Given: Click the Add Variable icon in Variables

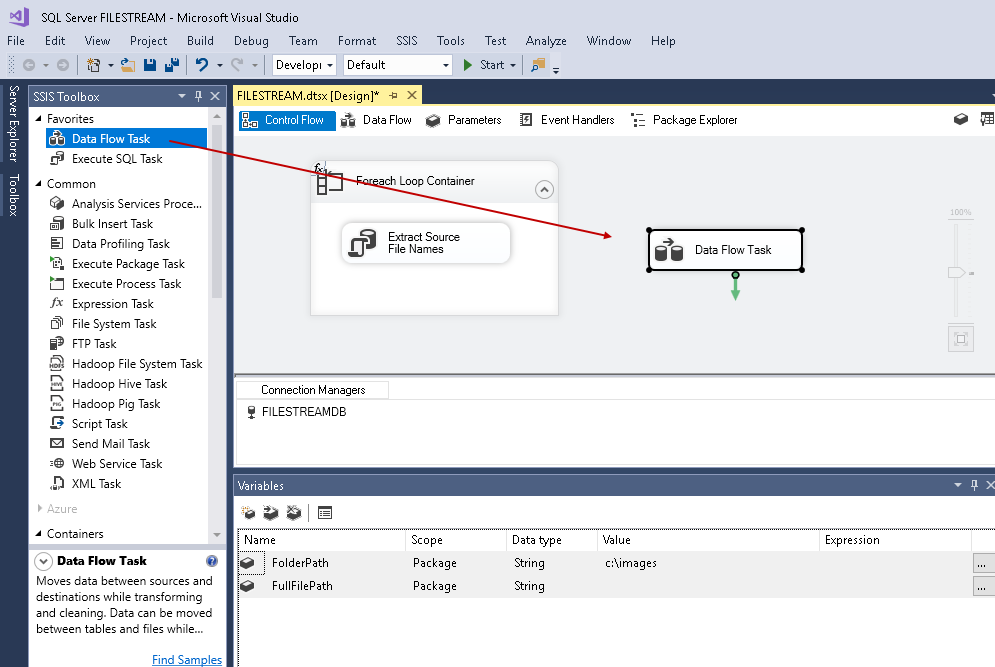Looking at the screenshot, I should coord(248,512).
